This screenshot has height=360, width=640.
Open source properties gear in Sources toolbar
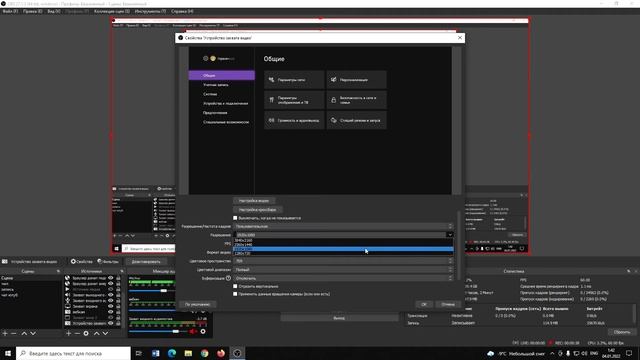point(86,333)
